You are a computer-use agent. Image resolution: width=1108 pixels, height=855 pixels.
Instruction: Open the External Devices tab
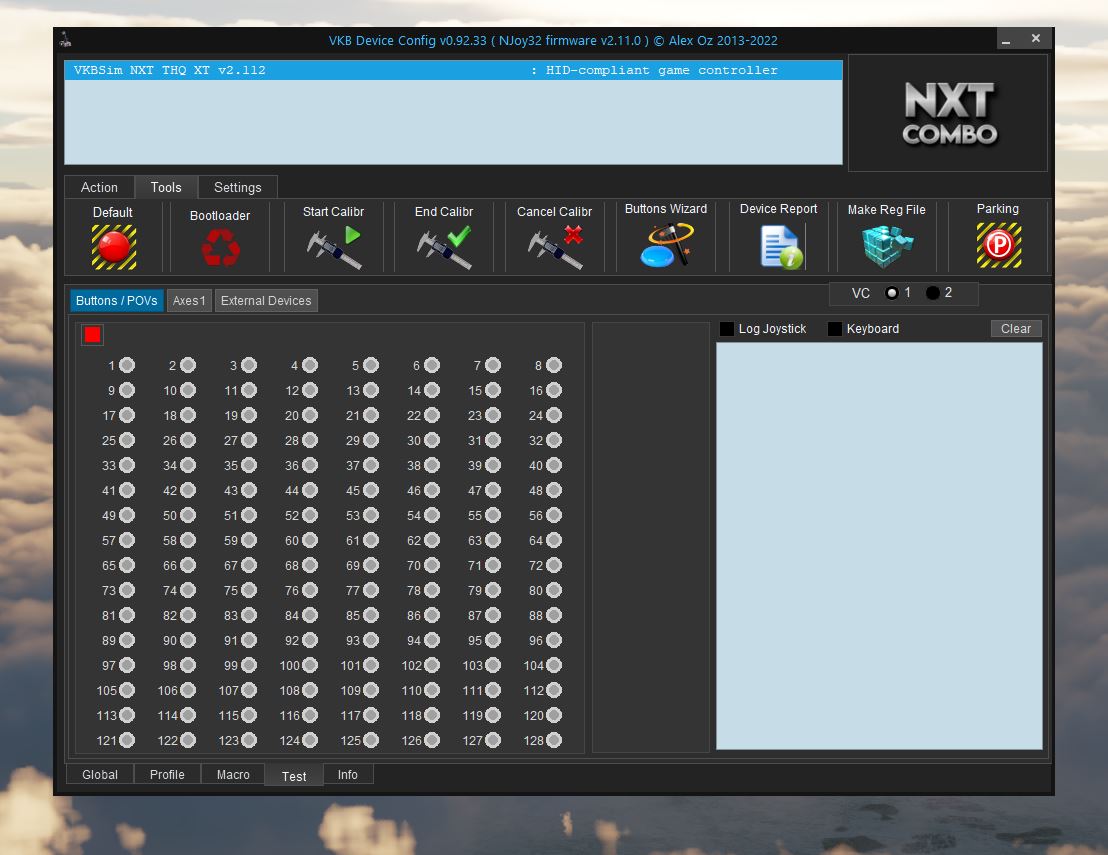tap(266, 300)
